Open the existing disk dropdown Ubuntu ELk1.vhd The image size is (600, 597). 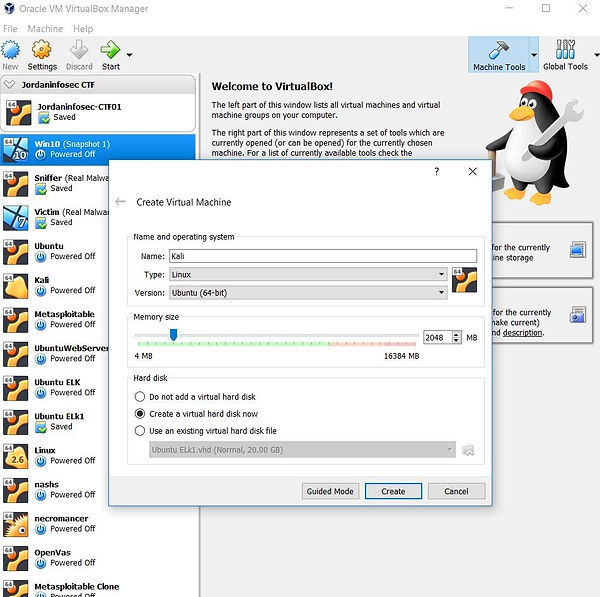pos(302,450)
